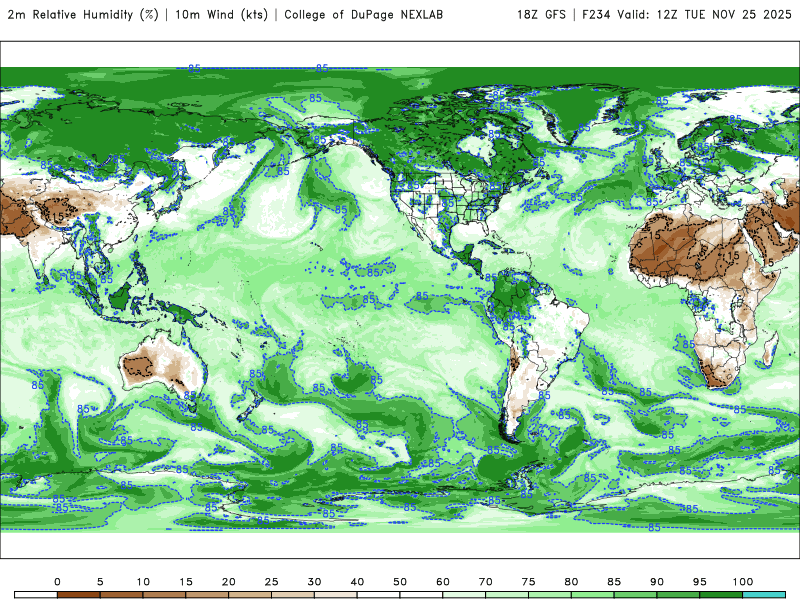
Task: Click the legend value "50"
Action: 400,582
